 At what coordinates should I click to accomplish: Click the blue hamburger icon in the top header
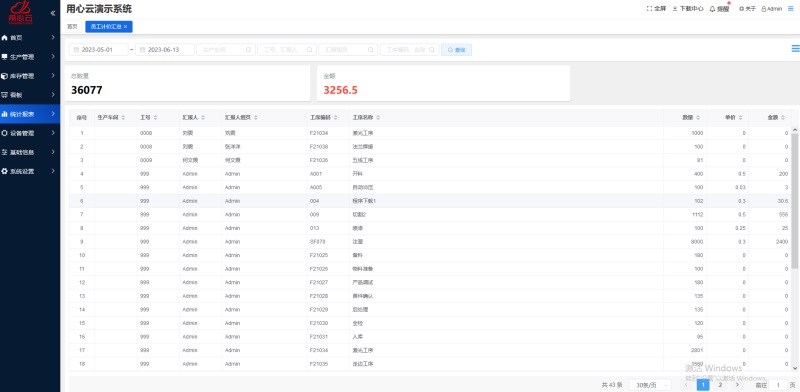[x=791, y=9]
